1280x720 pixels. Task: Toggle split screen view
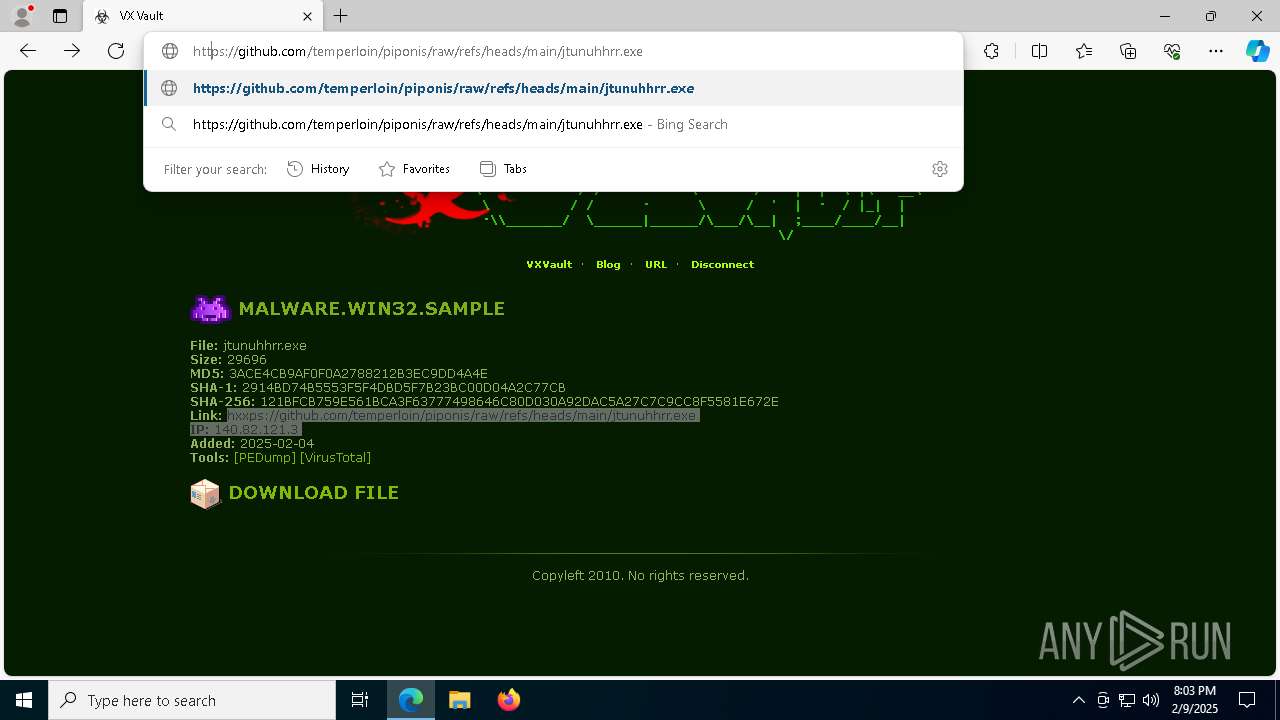point(1039,51)
